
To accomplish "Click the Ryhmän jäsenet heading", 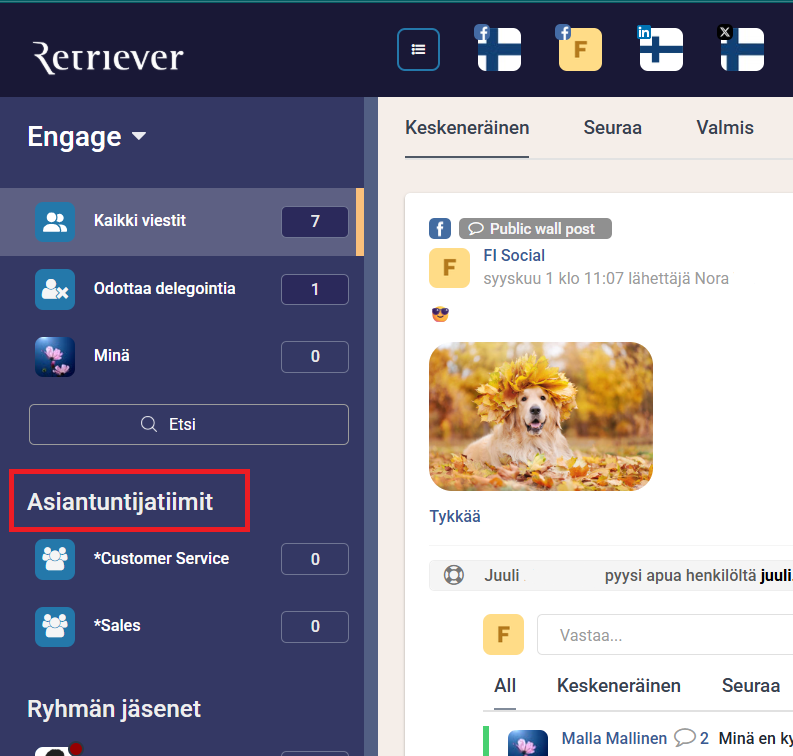I will [x=114, y=709].
